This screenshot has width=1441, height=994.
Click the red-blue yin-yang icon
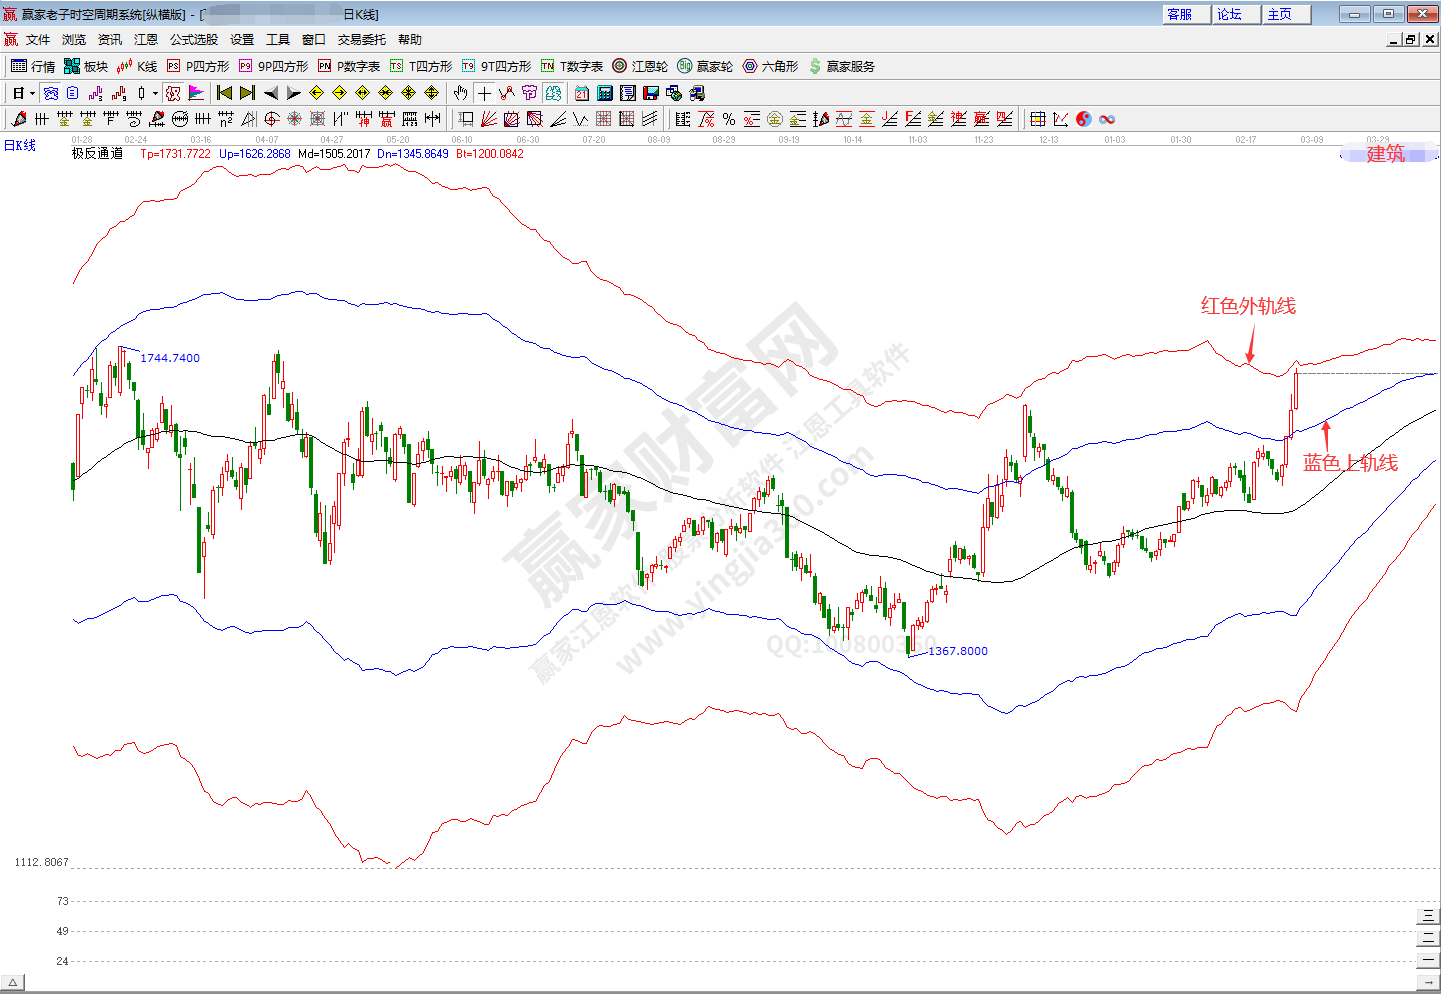[1084, 119]
